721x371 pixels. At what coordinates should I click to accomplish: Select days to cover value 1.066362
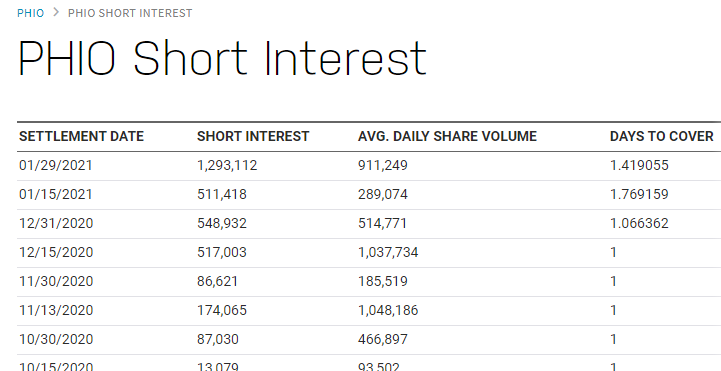click(x=639, y=223)
